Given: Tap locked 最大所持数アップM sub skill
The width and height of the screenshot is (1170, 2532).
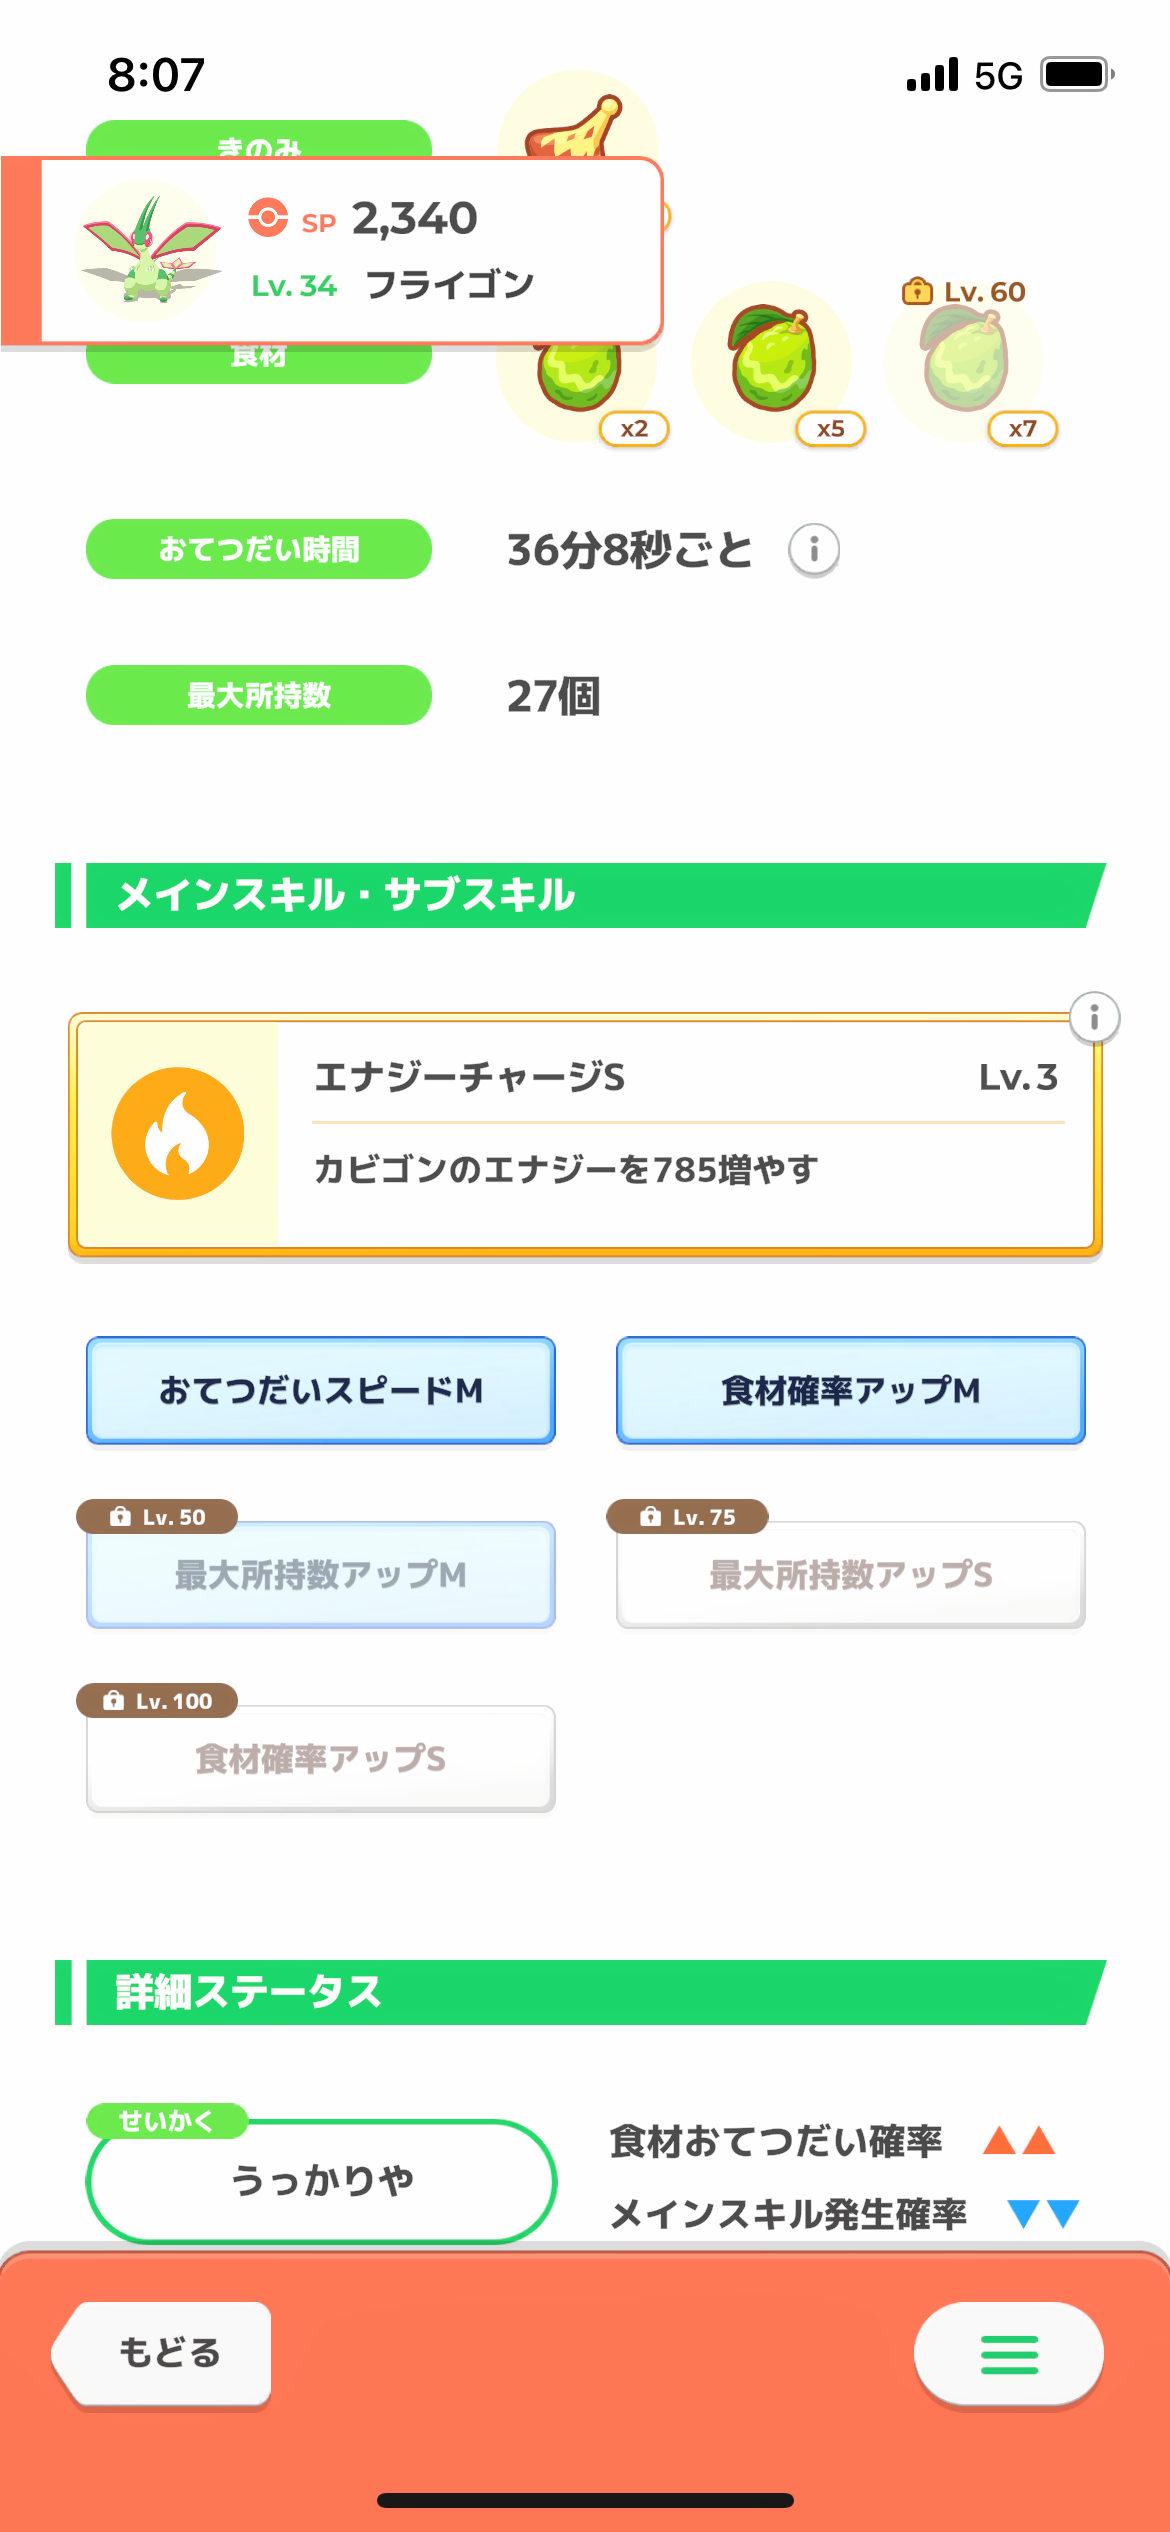Looking at the screenshot, I should coord(321,1574).
